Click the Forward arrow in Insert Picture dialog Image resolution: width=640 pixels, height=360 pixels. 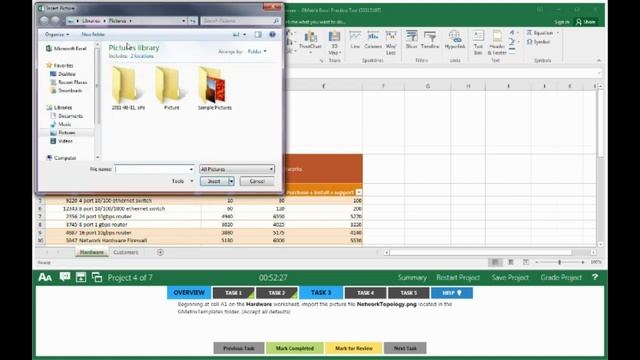[x=55, y=20]
